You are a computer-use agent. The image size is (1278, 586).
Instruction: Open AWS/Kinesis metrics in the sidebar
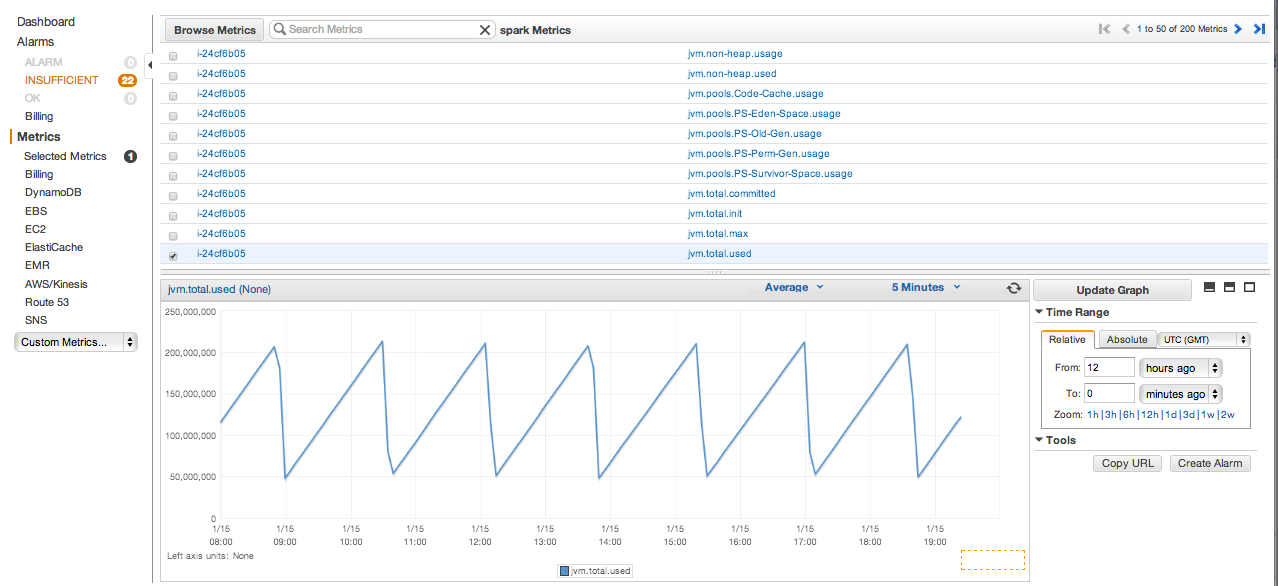pyautogui.click(x=56, y=284)
